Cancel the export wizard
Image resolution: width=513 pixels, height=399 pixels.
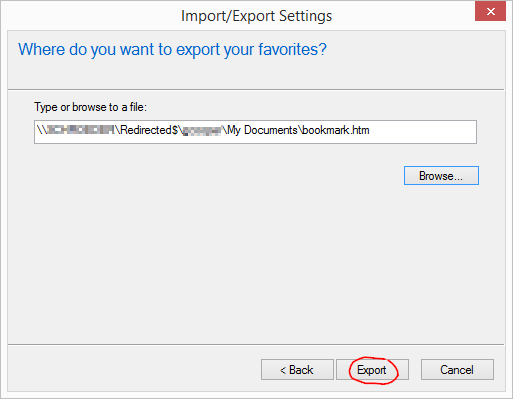[457, 369]
